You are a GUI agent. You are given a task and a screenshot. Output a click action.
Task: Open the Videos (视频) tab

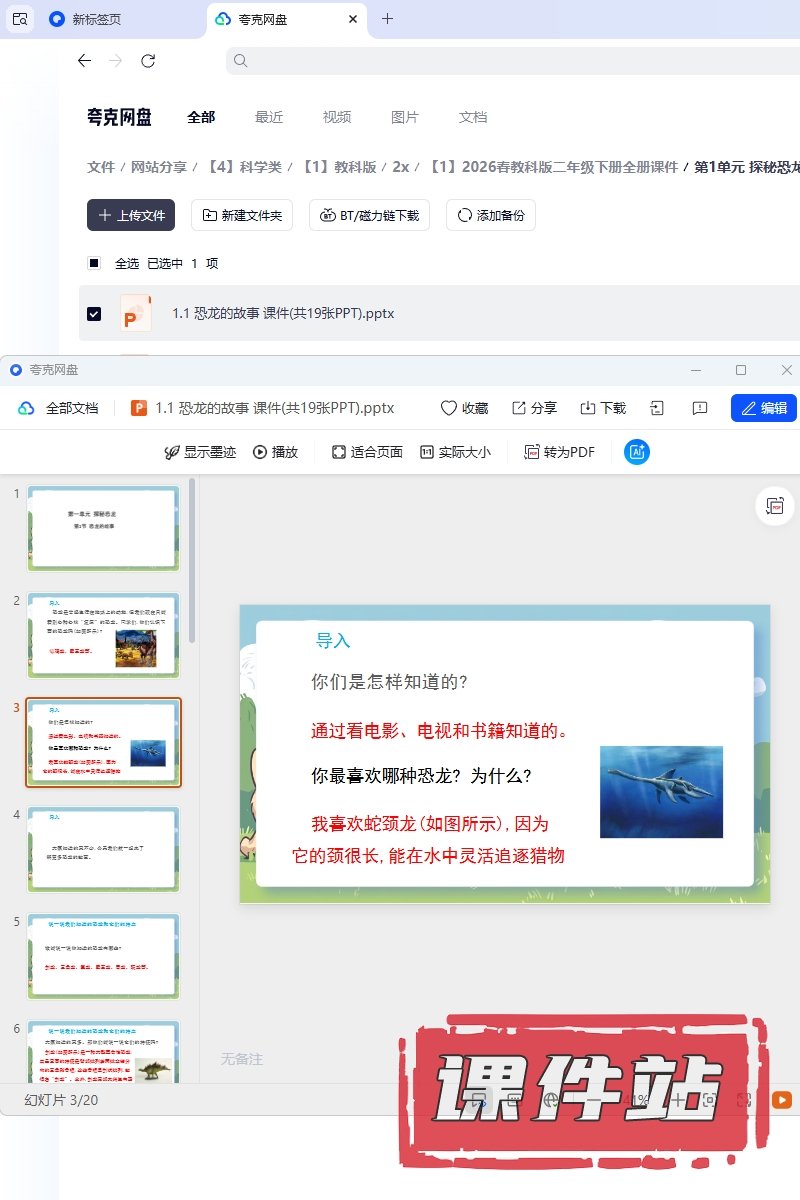(337, 117)
